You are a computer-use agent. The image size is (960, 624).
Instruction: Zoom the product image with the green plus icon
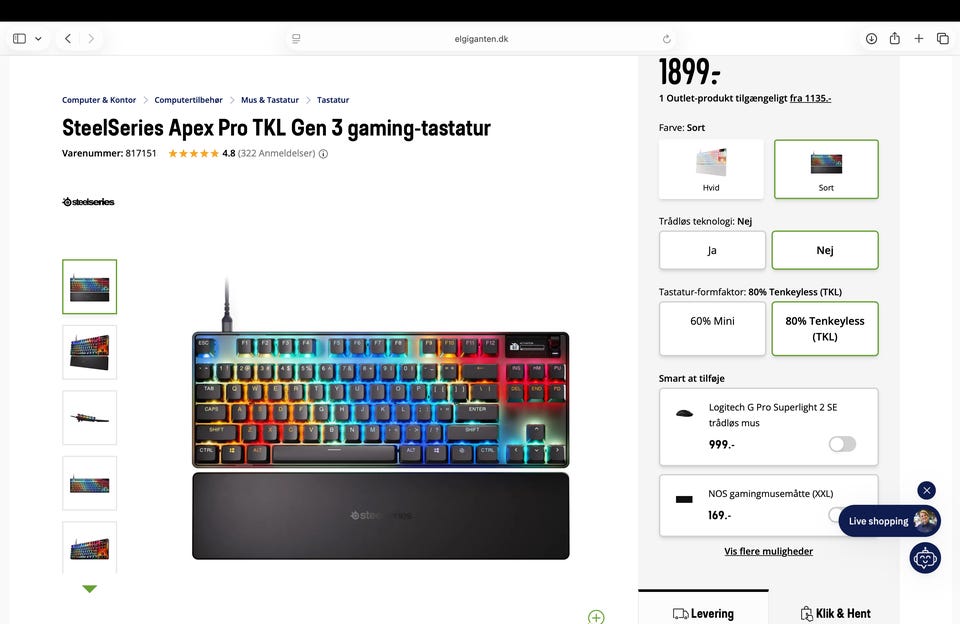(596, 617)
